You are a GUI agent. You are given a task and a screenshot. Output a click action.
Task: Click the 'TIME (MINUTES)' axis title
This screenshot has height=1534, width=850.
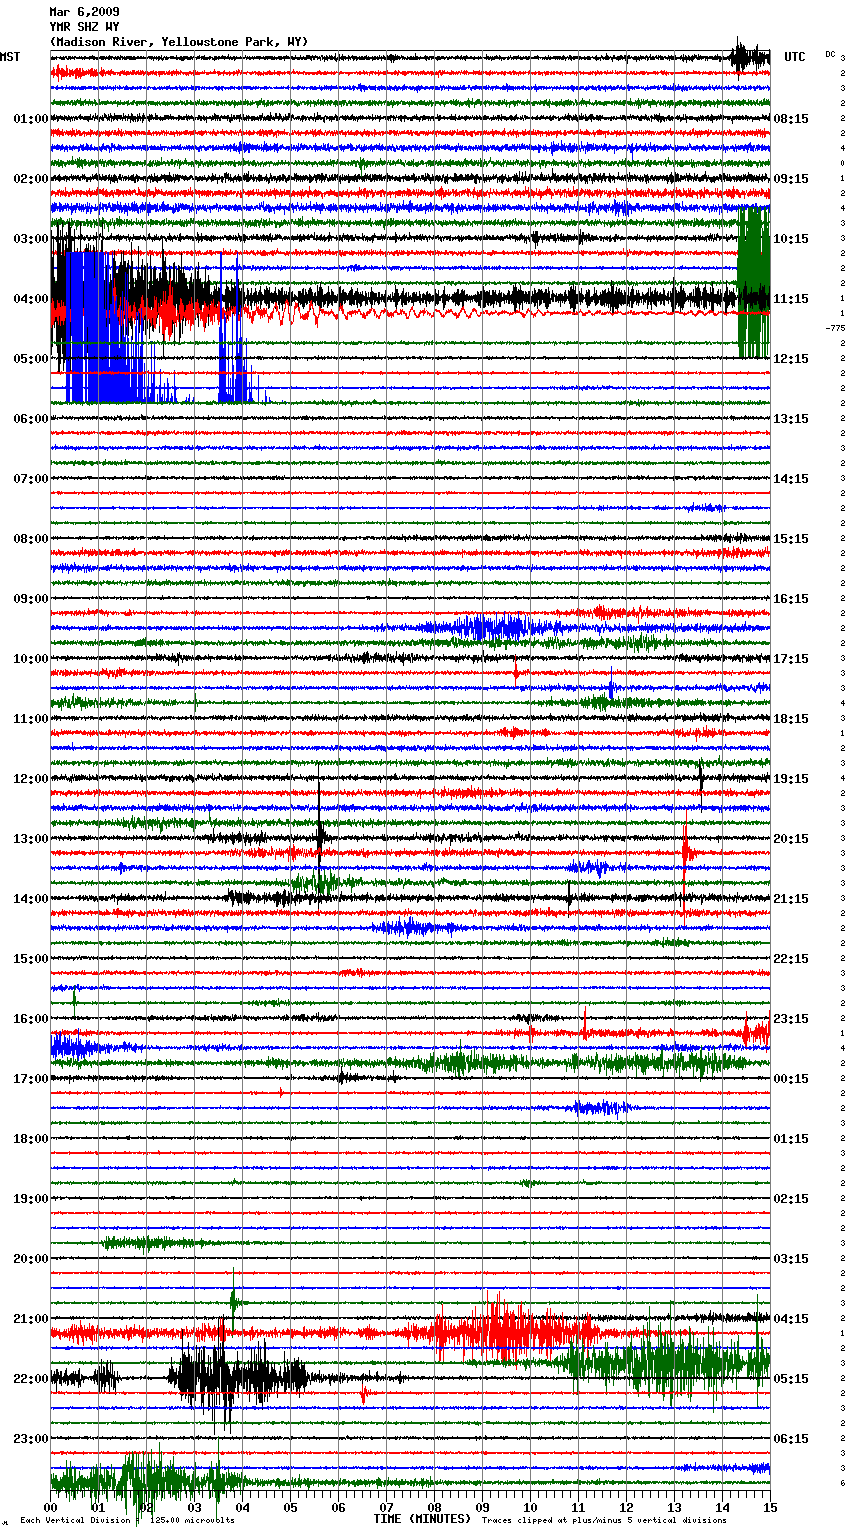click(422, 1519)
